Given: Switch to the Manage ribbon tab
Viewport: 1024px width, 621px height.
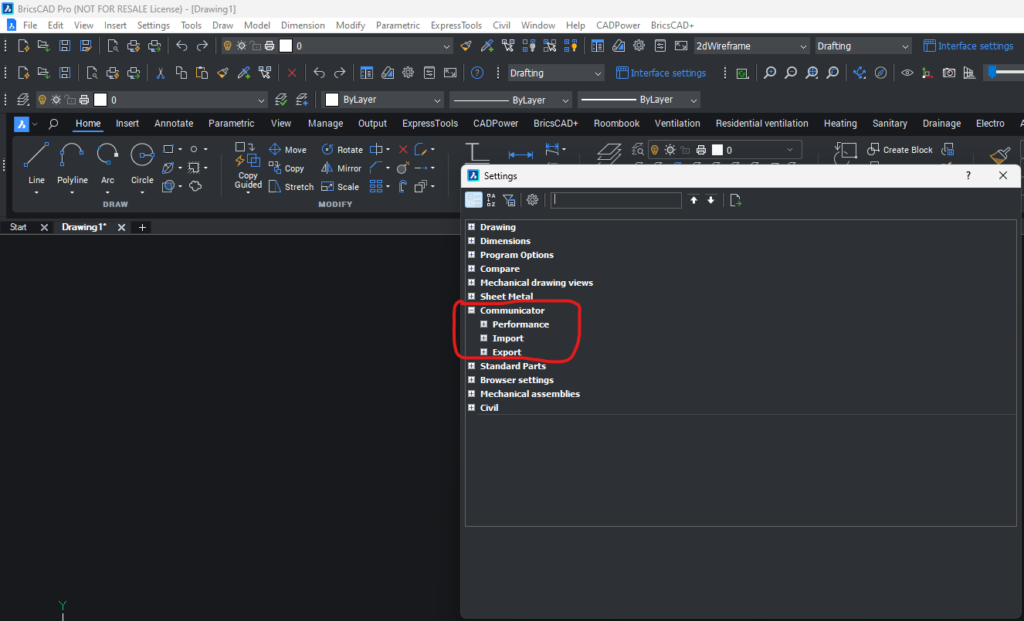Looking at the screenshot, I should pos(325,123).
